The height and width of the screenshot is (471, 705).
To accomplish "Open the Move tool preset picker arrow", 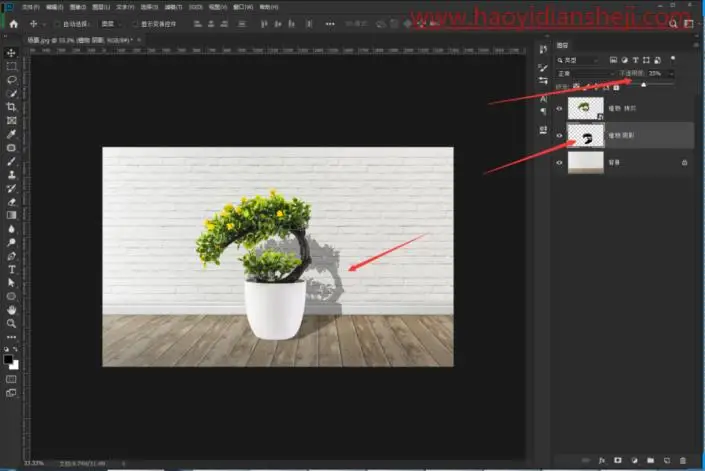I will click(x=44, y=24).
